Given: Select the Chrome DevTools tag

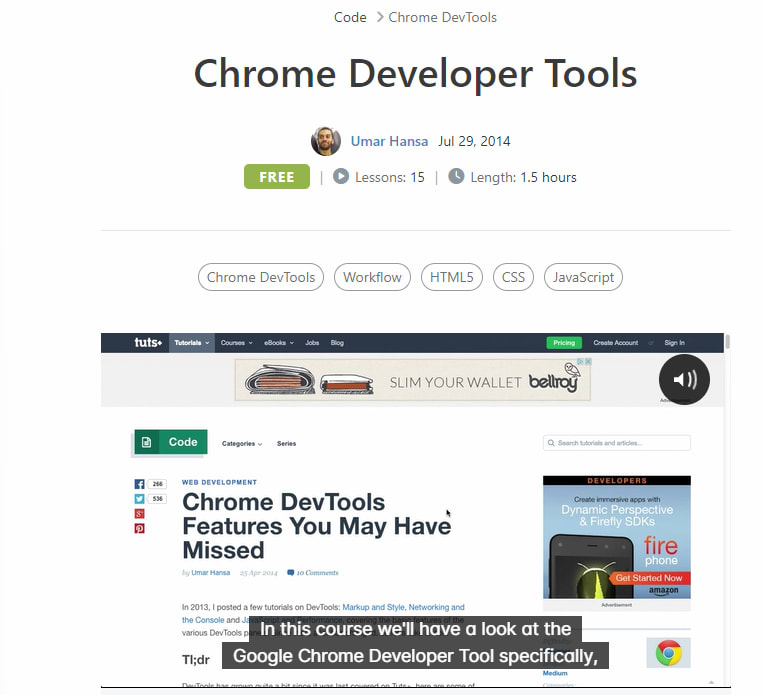Looking at the screenshot, I should pos(261,277).
